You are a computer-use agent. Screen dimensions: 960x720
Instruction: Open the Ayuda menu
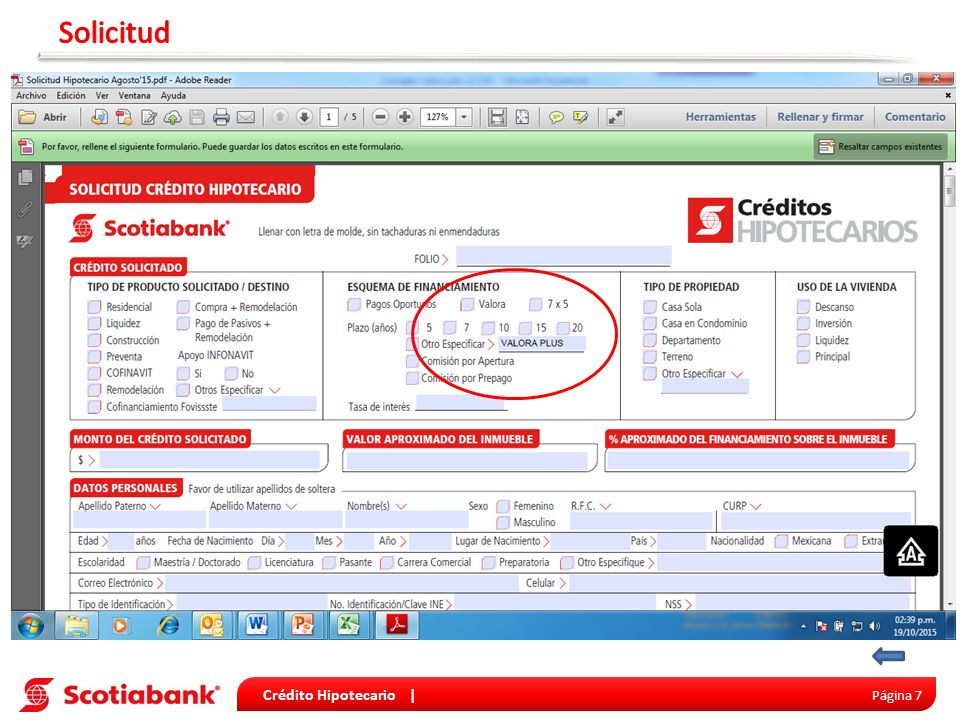[173, 96]
